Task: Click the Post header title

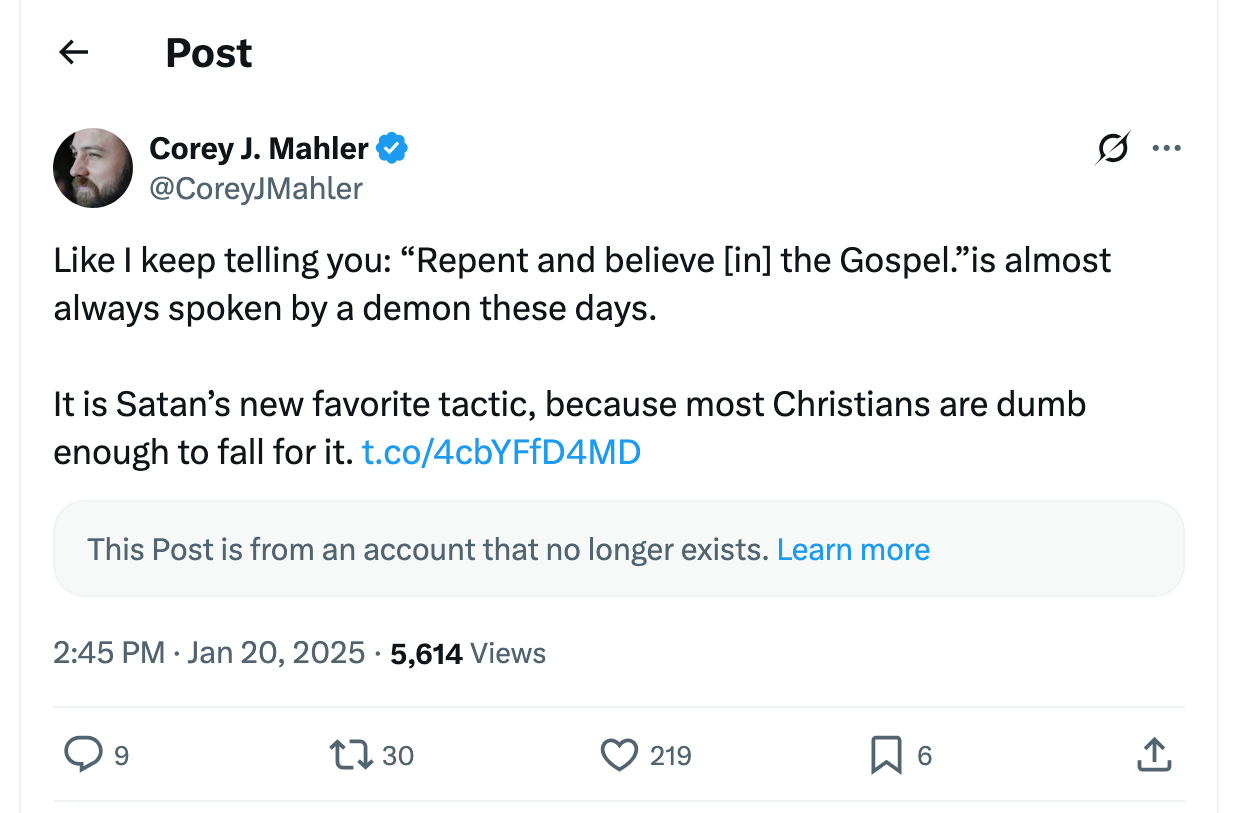Action: (x=209, y=52)
